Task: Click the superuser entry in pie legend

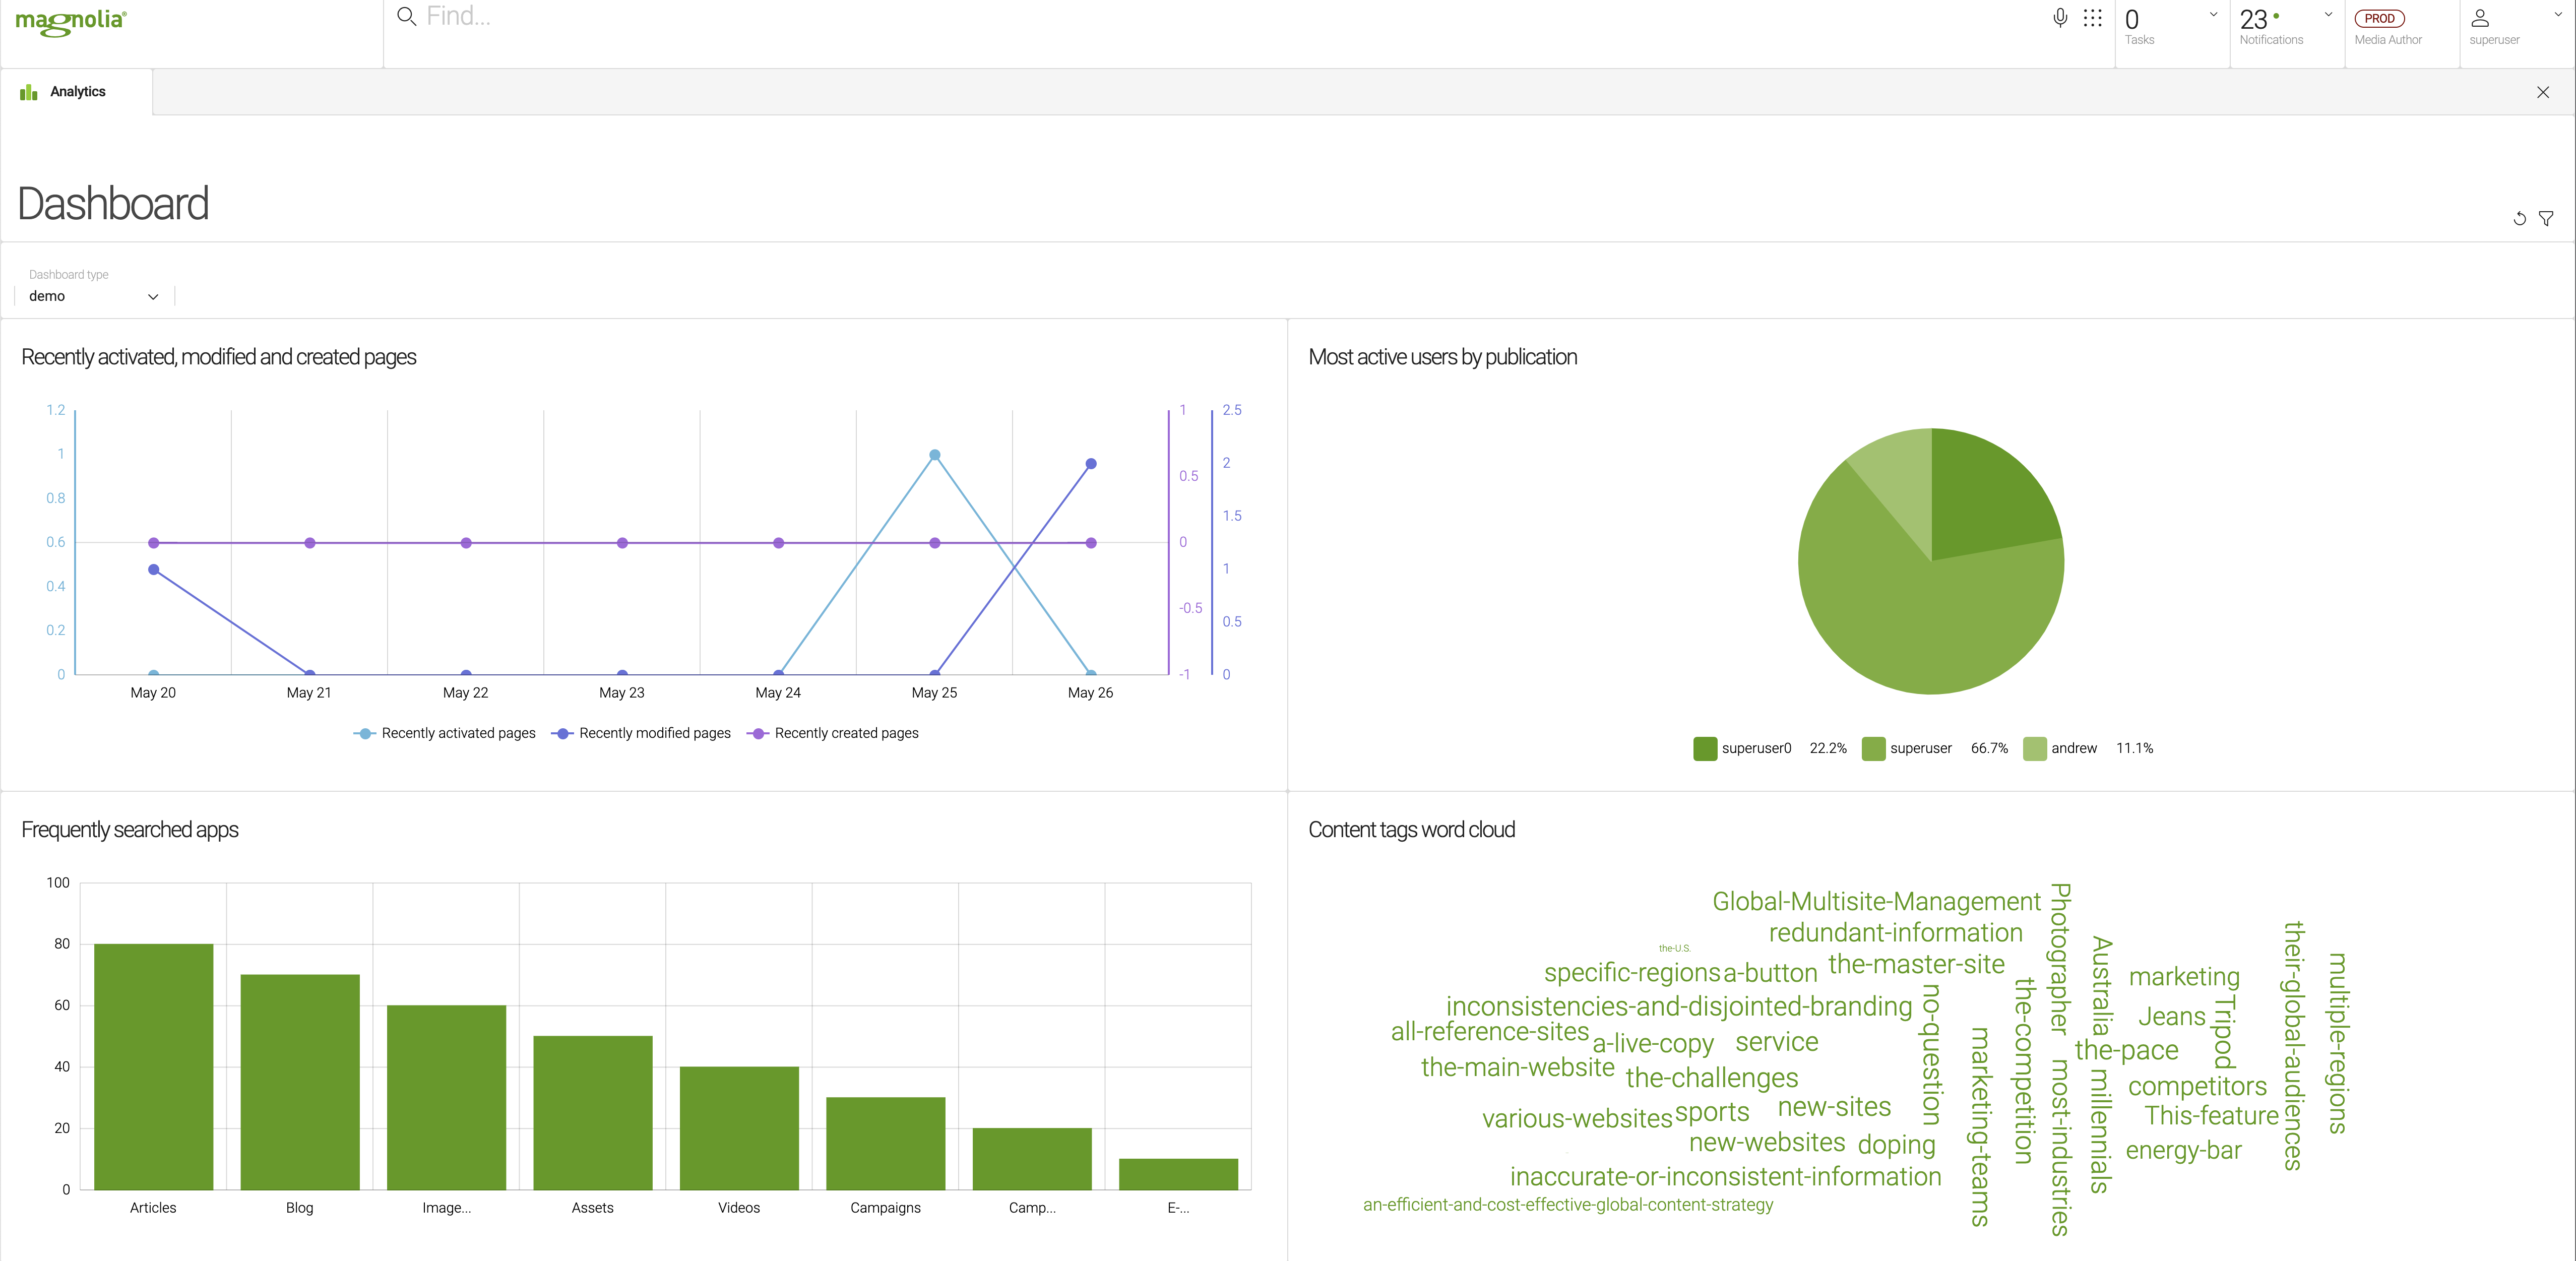Action: coord(1921,748)
